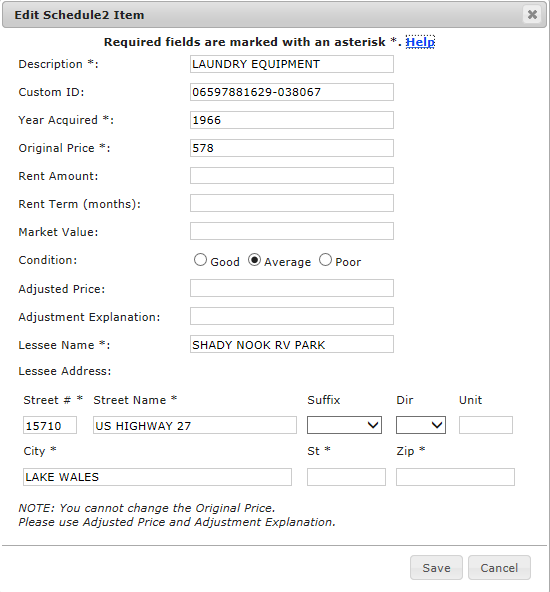Expand the Suffix dropdown
Screen dimensions: 550x592
tap(344, 425)
